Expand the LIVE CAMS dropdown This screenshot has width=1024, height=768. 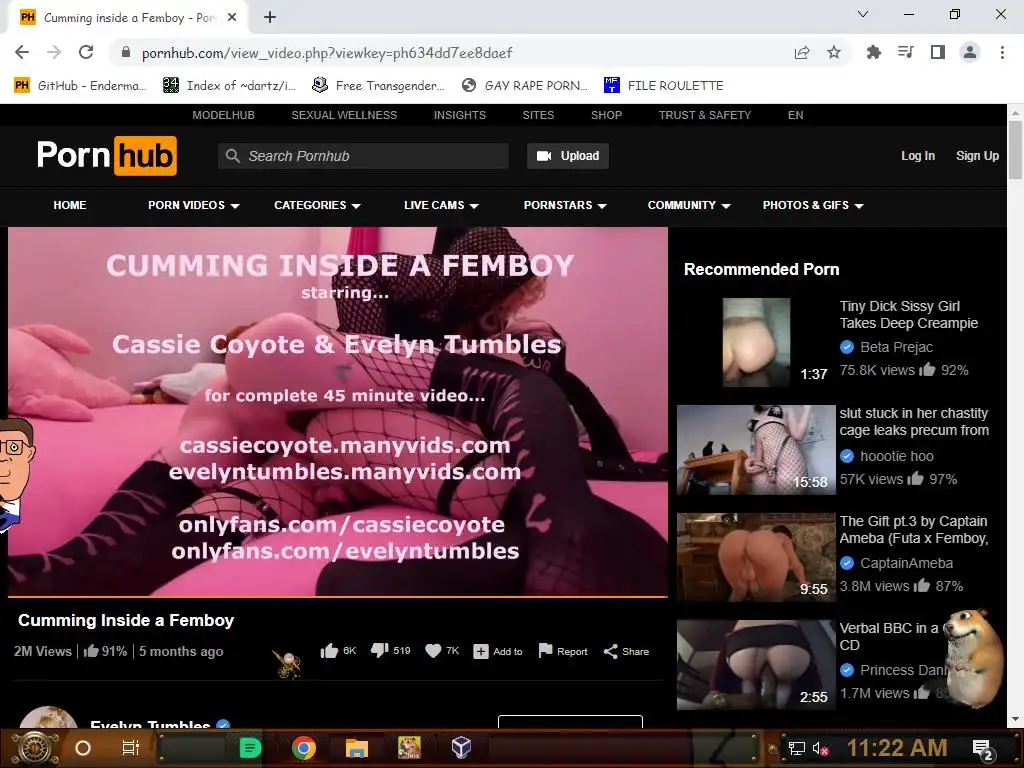441,205
